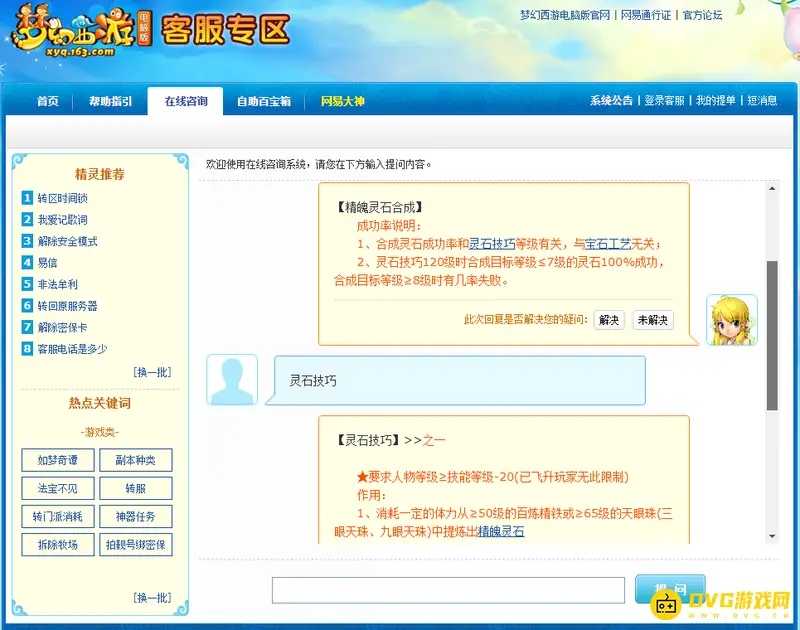Click the 法宝不见 keyword button
The image size is (800, 630).
tap(58, 489)
